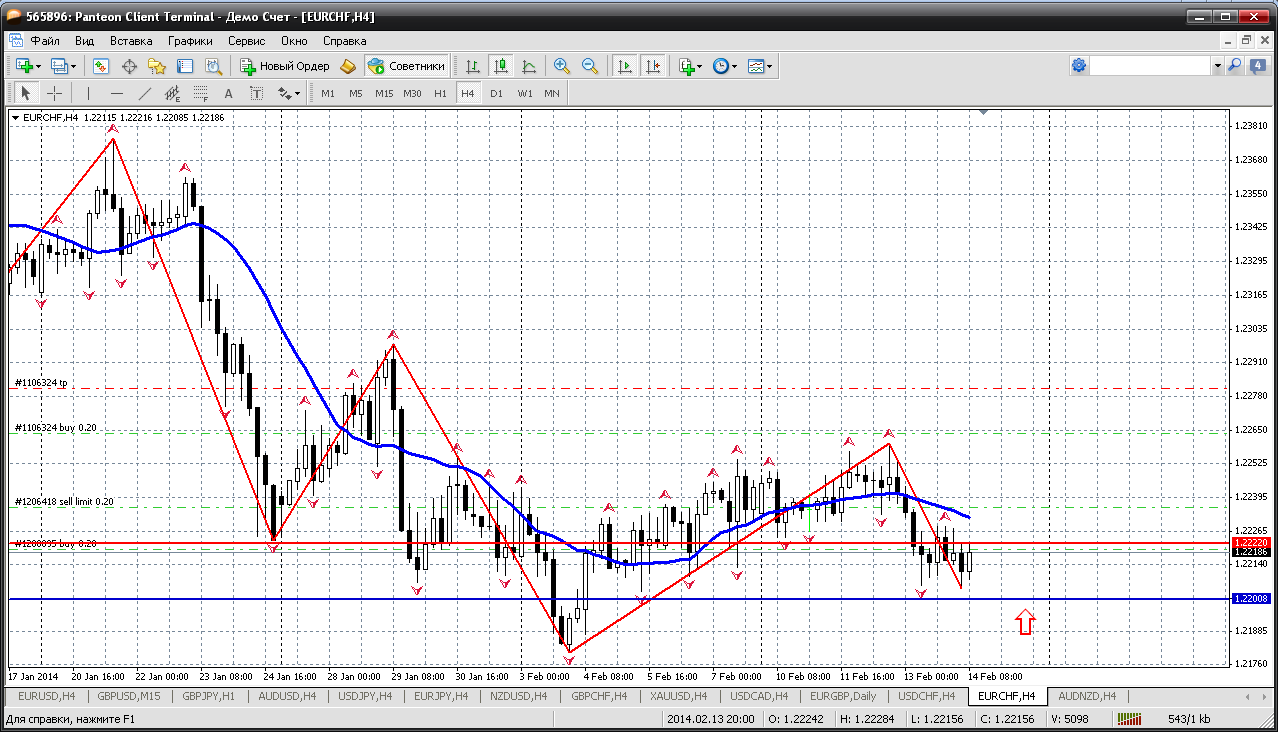
Task: Switch to XAUUSD,H4 chart tab
Action: [678, 696]
